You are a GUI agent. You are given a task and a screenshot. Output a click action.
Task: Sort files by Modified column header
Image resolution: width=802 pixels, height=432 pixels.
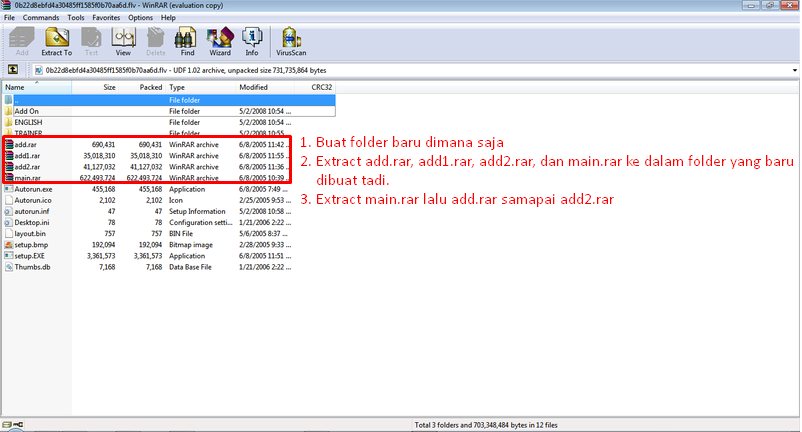(x=254, y=88)
